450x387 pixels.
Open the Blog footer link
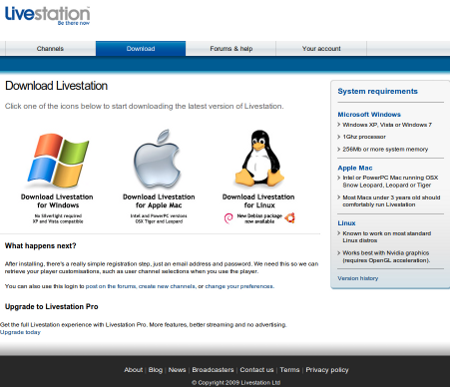pos(155,370)
